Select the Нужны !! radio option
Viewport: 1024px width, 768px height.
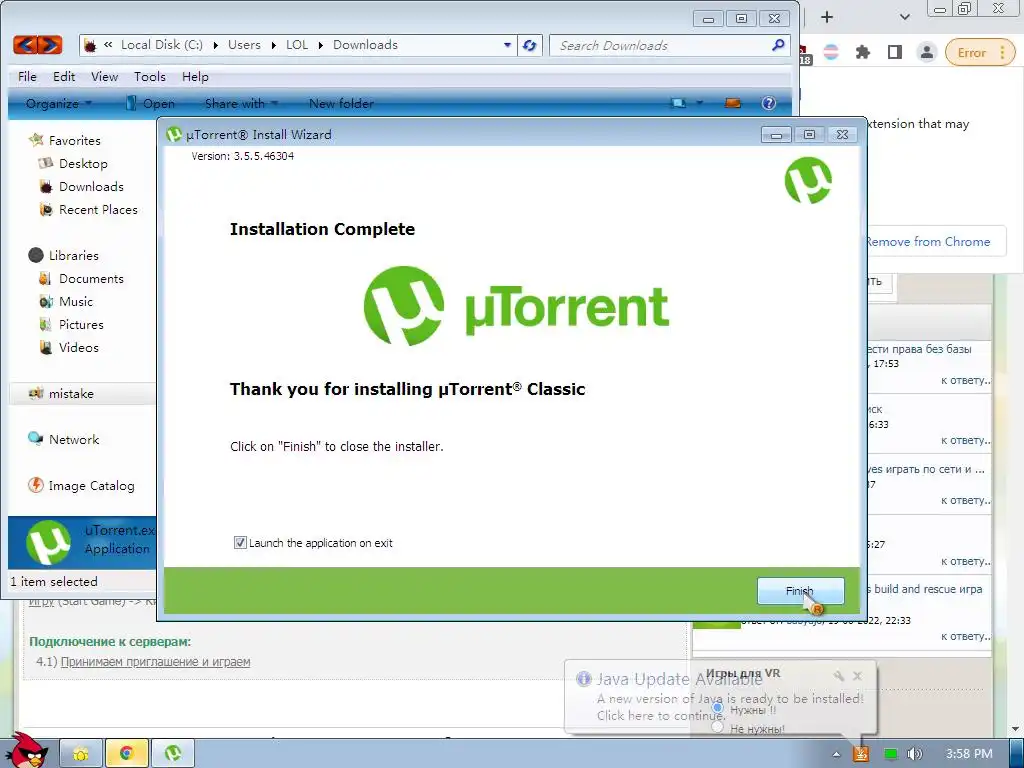718,709
